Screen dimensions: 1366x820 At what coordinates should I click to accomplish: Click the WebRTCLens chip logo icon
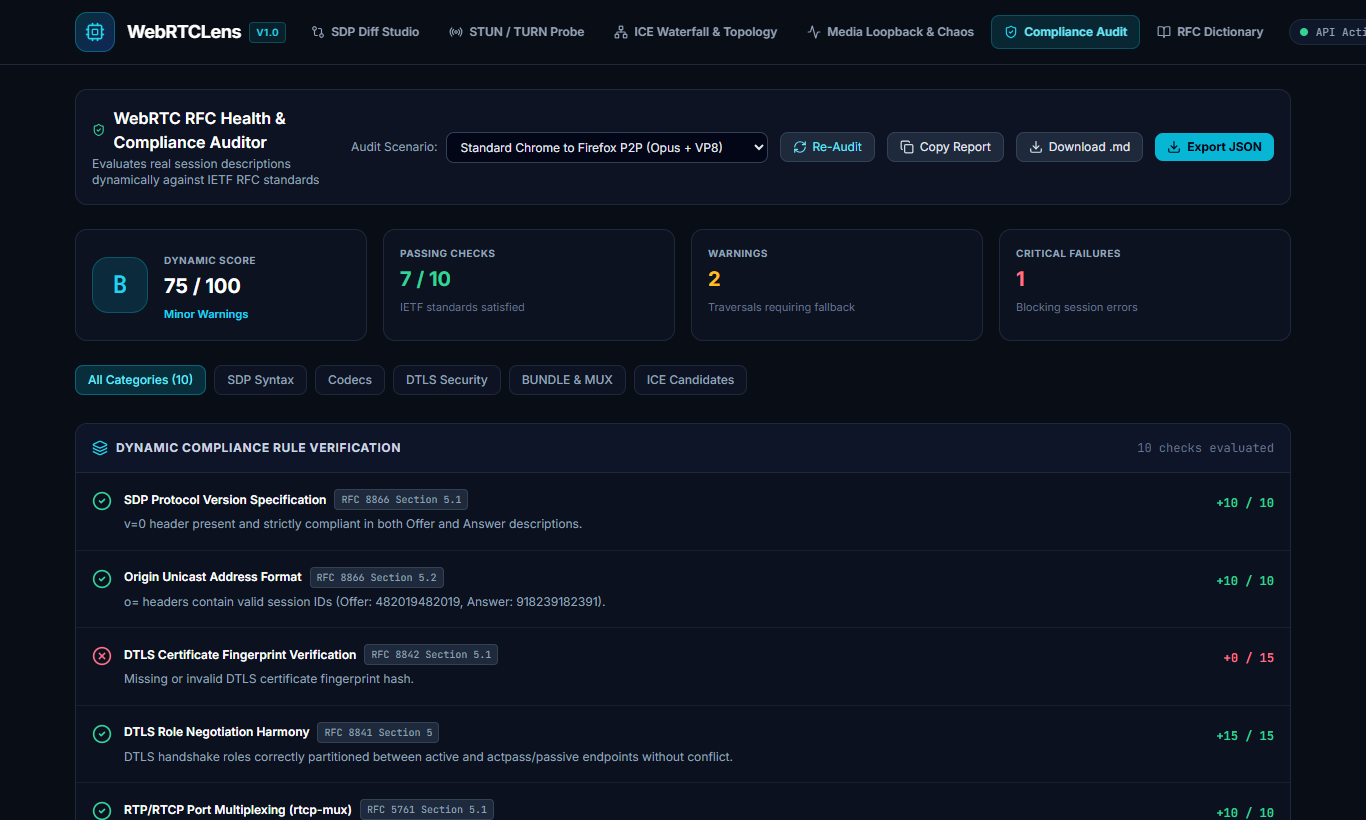point(95,32)
